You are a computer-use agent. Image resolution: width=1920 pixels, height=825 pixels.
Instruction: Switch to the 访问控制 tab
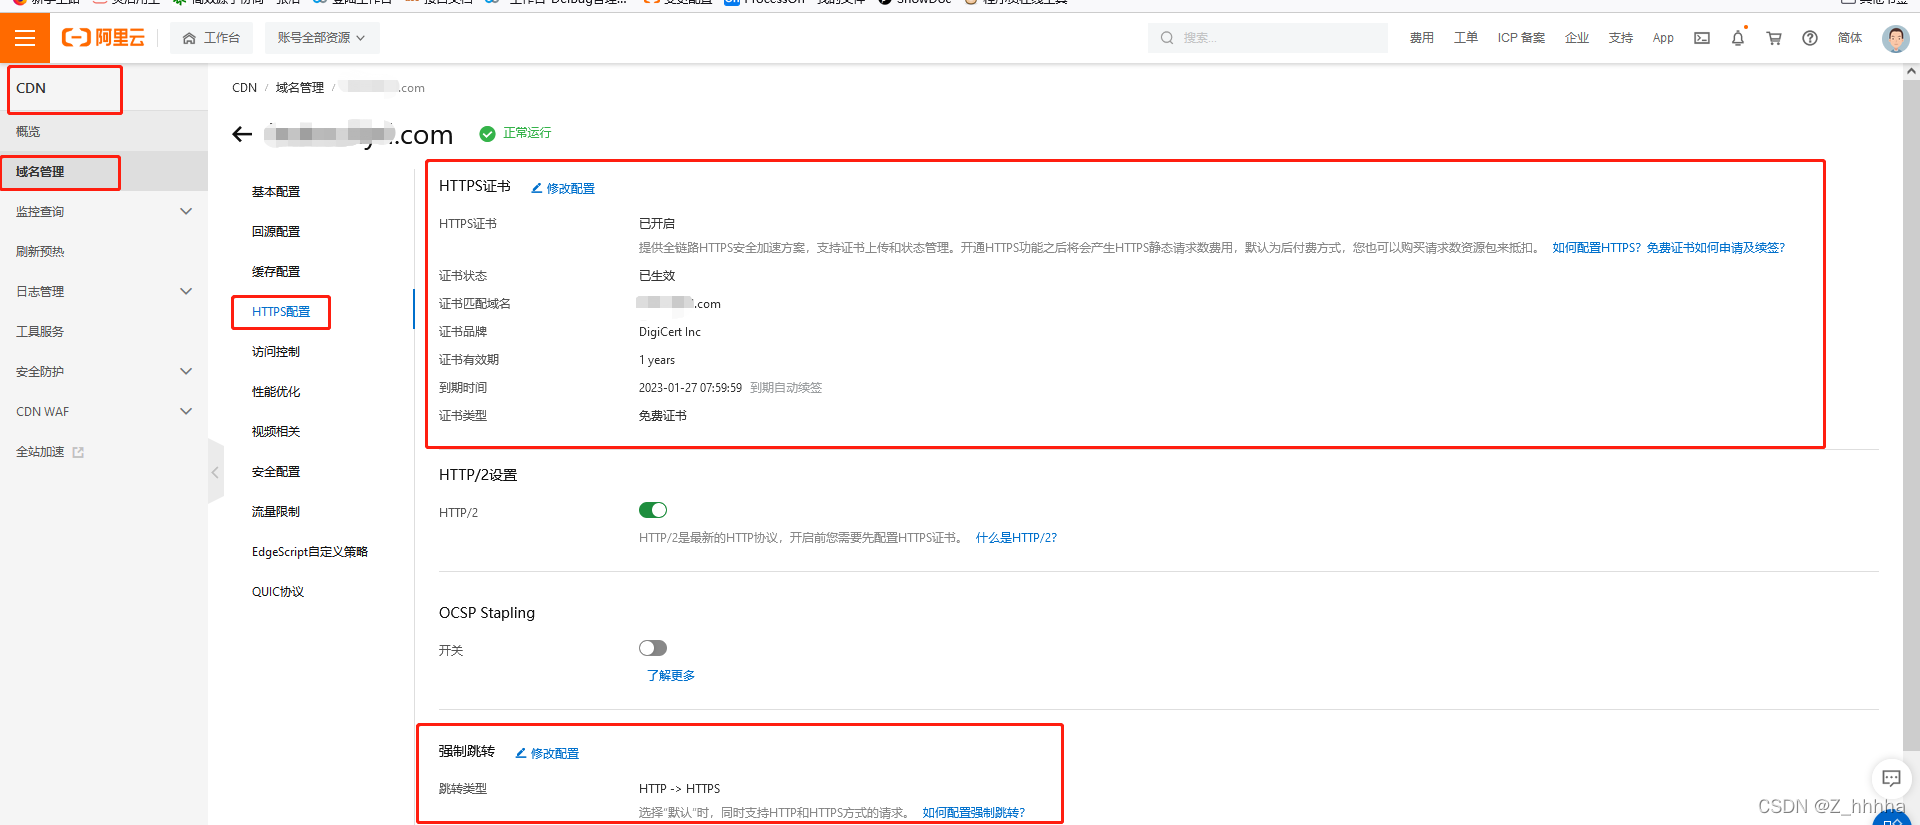276,352
